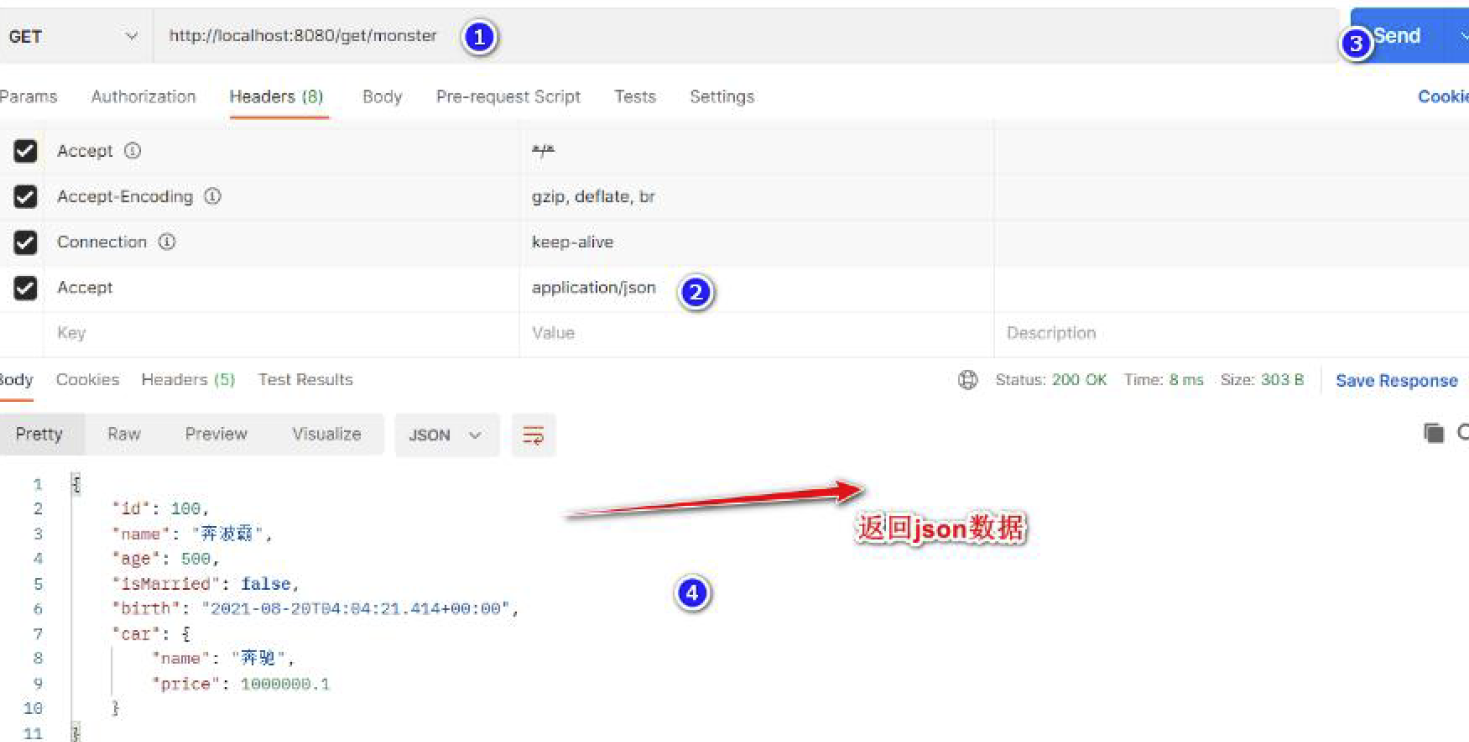This screenshot has width=1469, height=742.
Task: Click the network globe icon near Status
Action: tap(968, 380)
